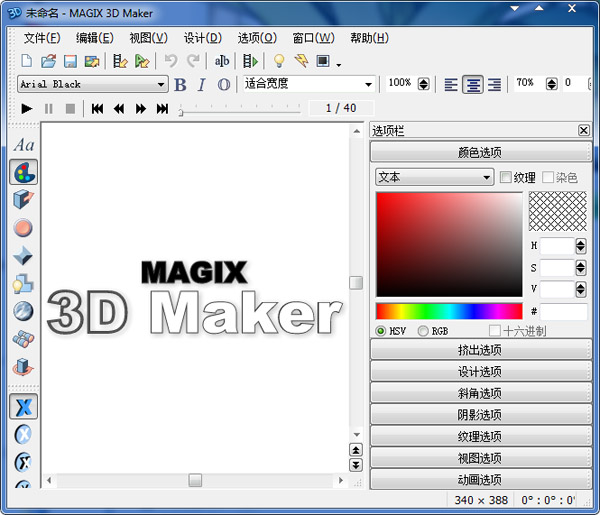Select the center text alignment icon
Screen dimensions: 600x515
473,85
